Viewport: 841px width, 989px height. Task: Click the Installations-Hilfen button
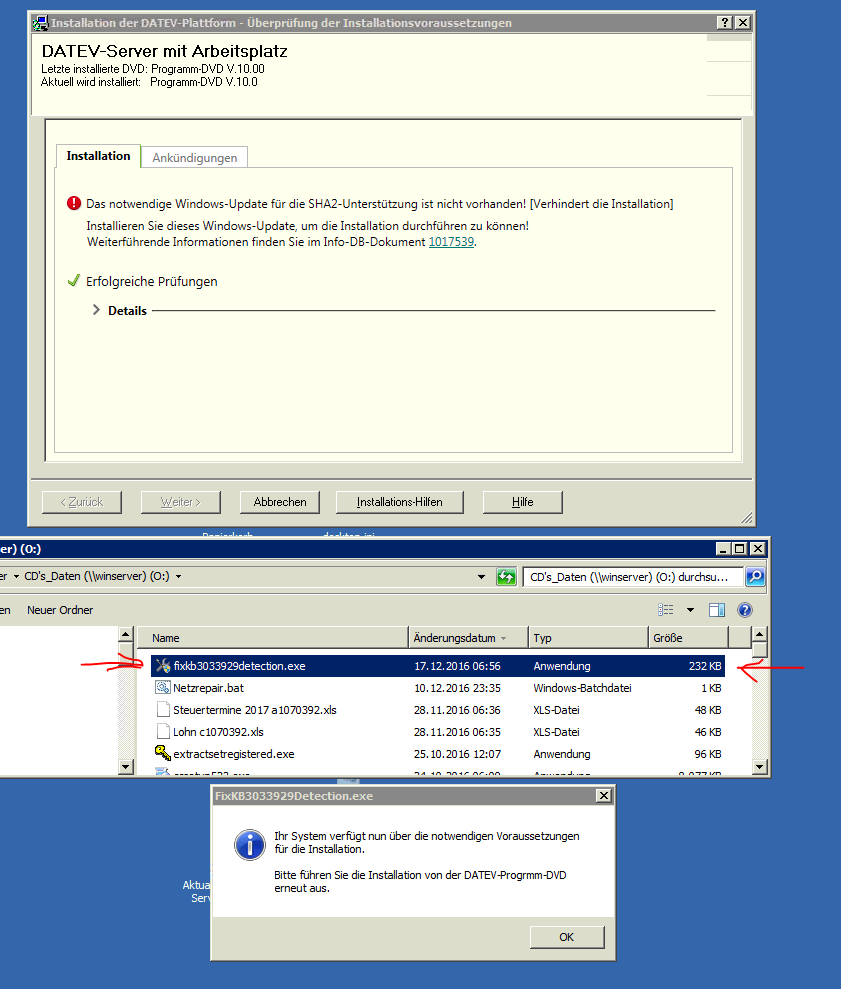pos(399,502)
